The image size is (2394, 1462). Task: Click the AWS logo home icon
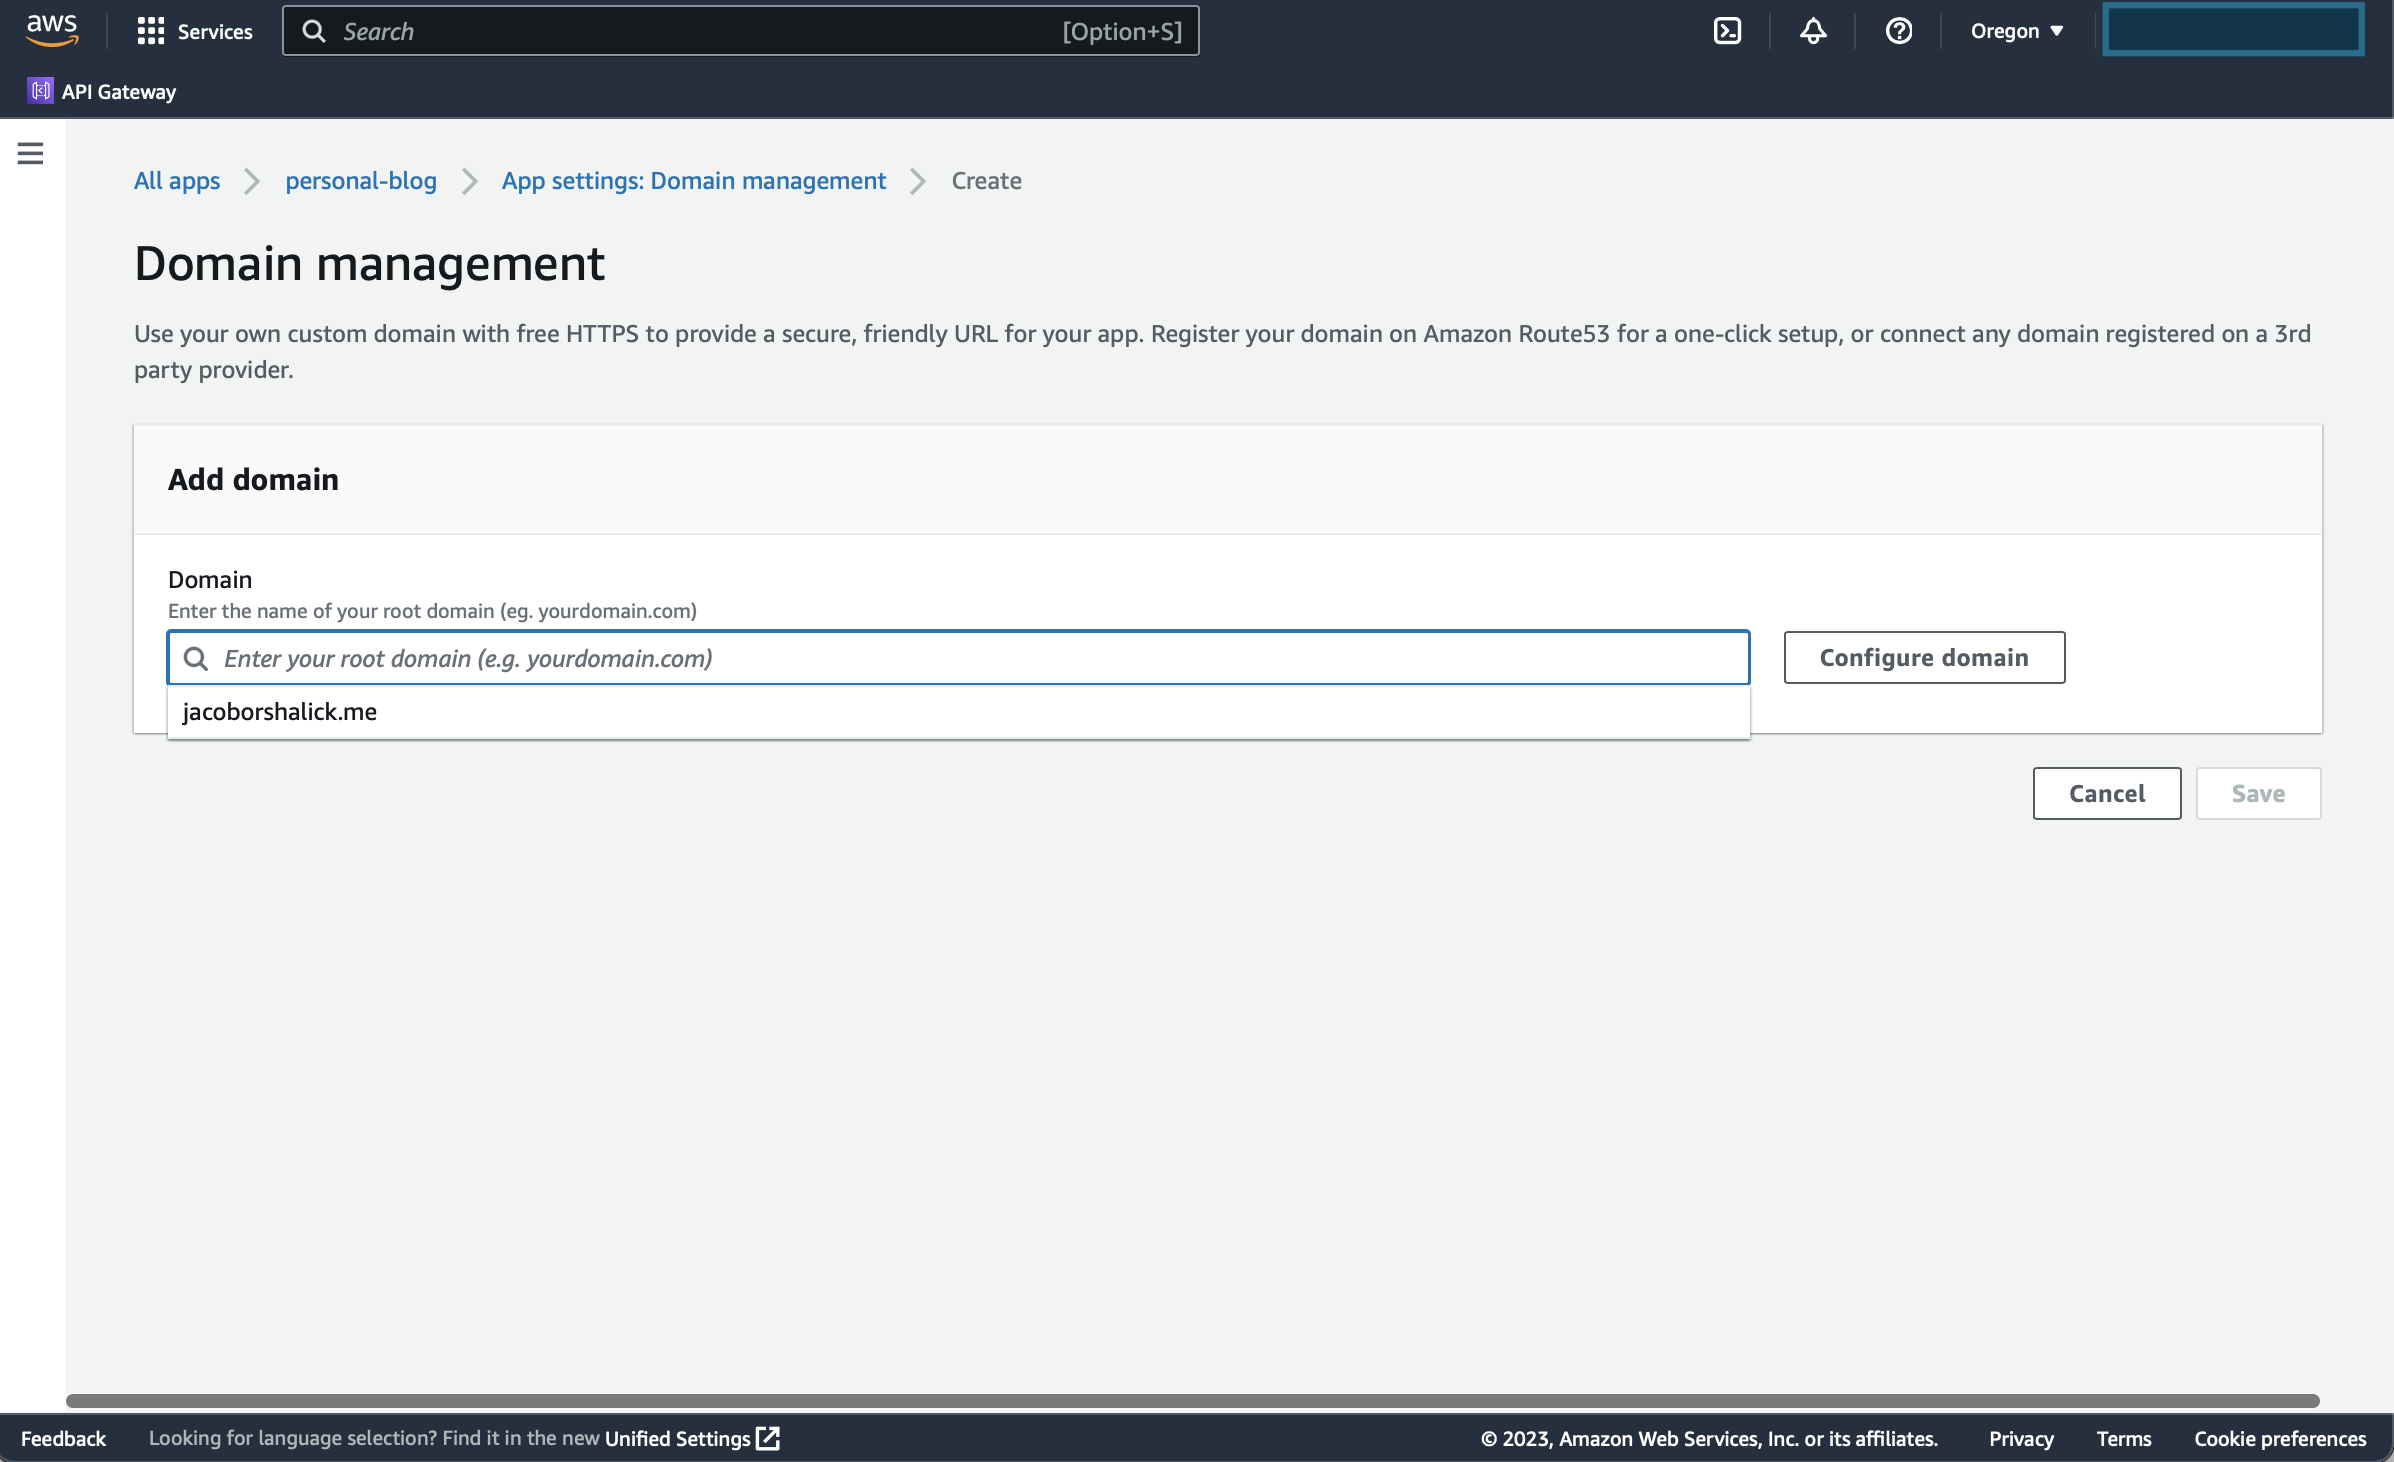[52, 31]
